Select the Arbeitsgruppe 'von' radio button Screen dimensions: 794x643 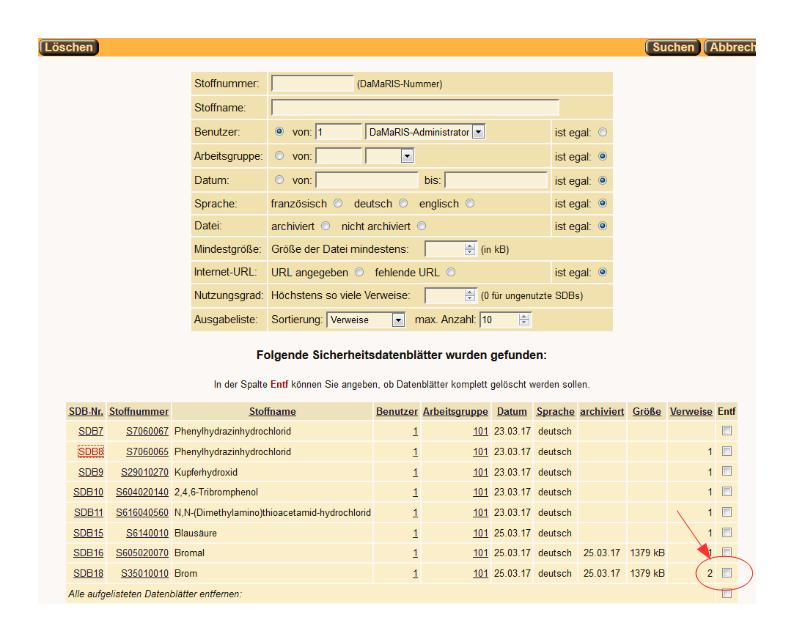[x=279, y=156]
